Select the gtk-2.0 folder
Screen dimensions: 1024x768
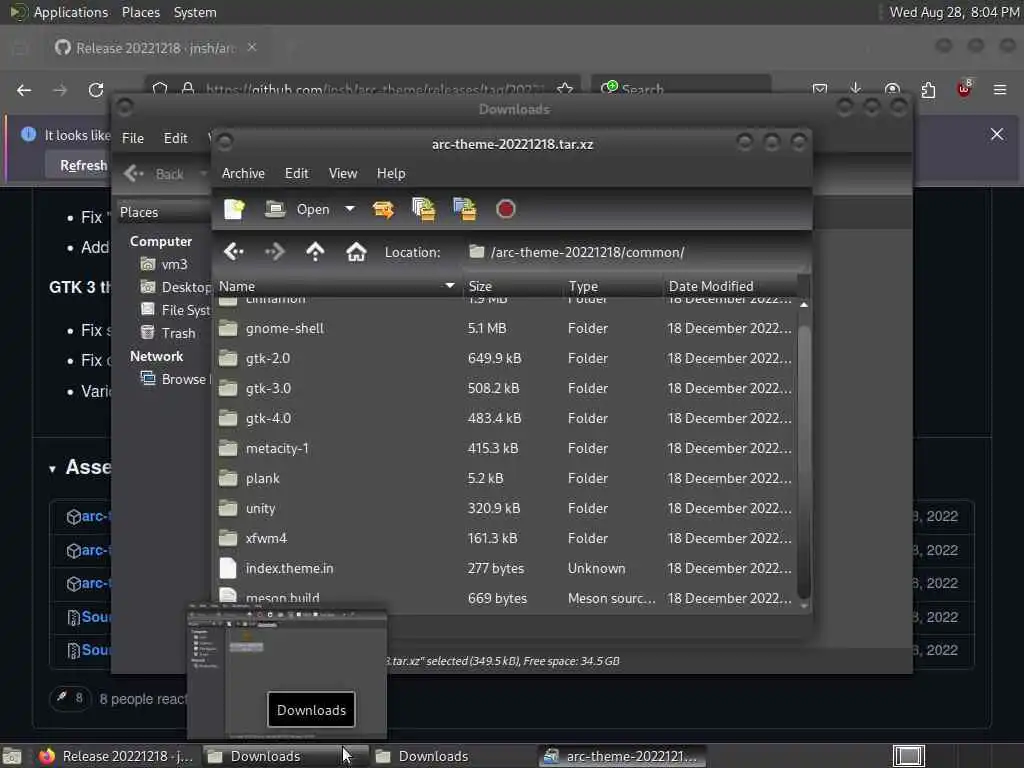(505, 359)
